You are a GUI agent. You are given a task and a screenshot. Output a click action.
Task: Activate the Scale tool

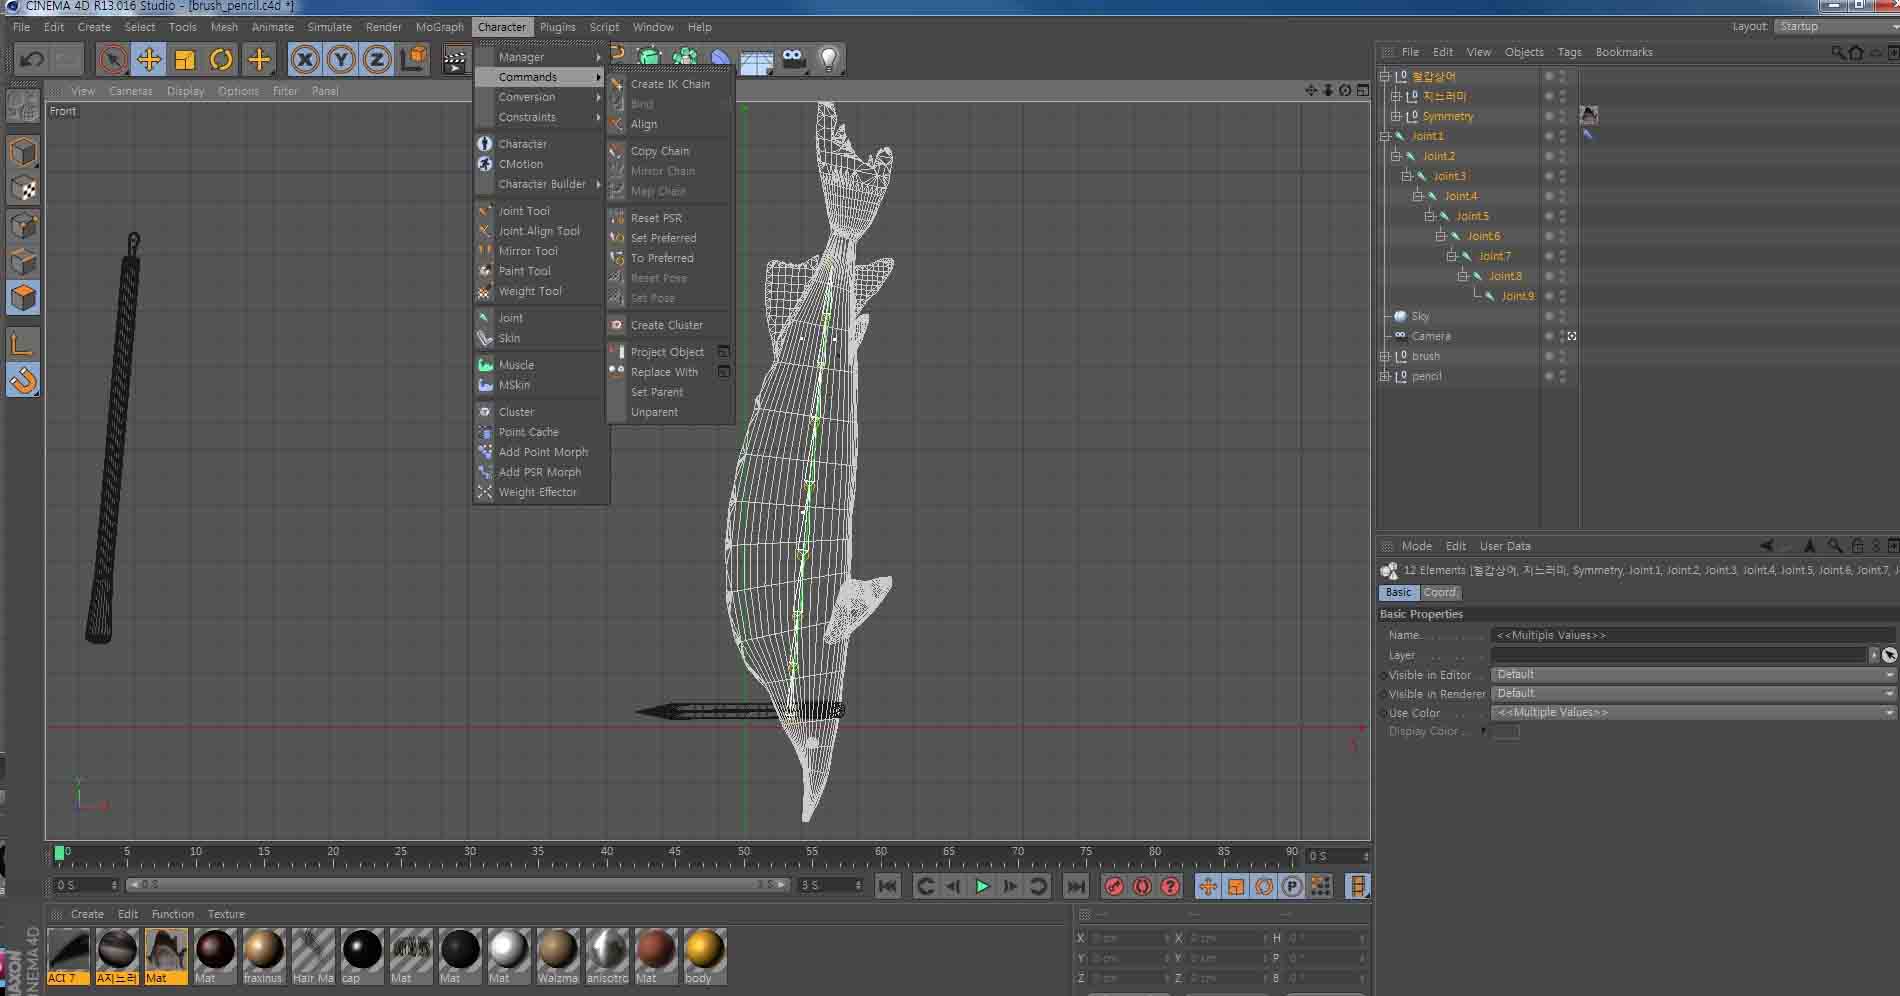(185, 60)
